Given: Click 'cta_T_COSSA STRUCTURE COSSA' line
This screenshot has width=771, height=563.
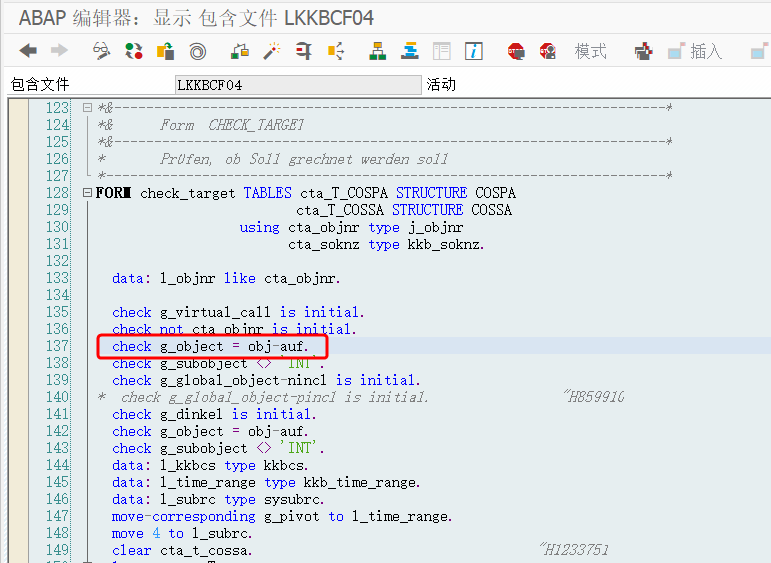Looking at the screenshot, I should tap(404, 210).
